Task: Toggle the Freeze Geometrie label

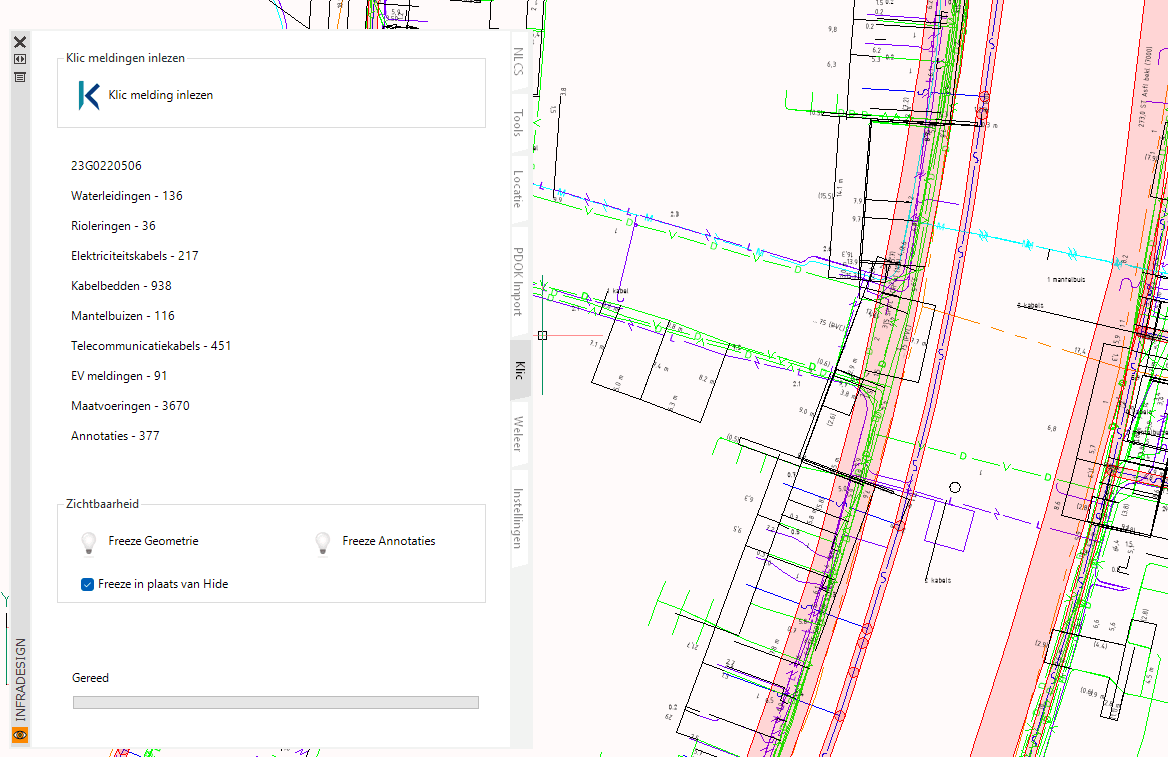Action: [x=153, y=541]
